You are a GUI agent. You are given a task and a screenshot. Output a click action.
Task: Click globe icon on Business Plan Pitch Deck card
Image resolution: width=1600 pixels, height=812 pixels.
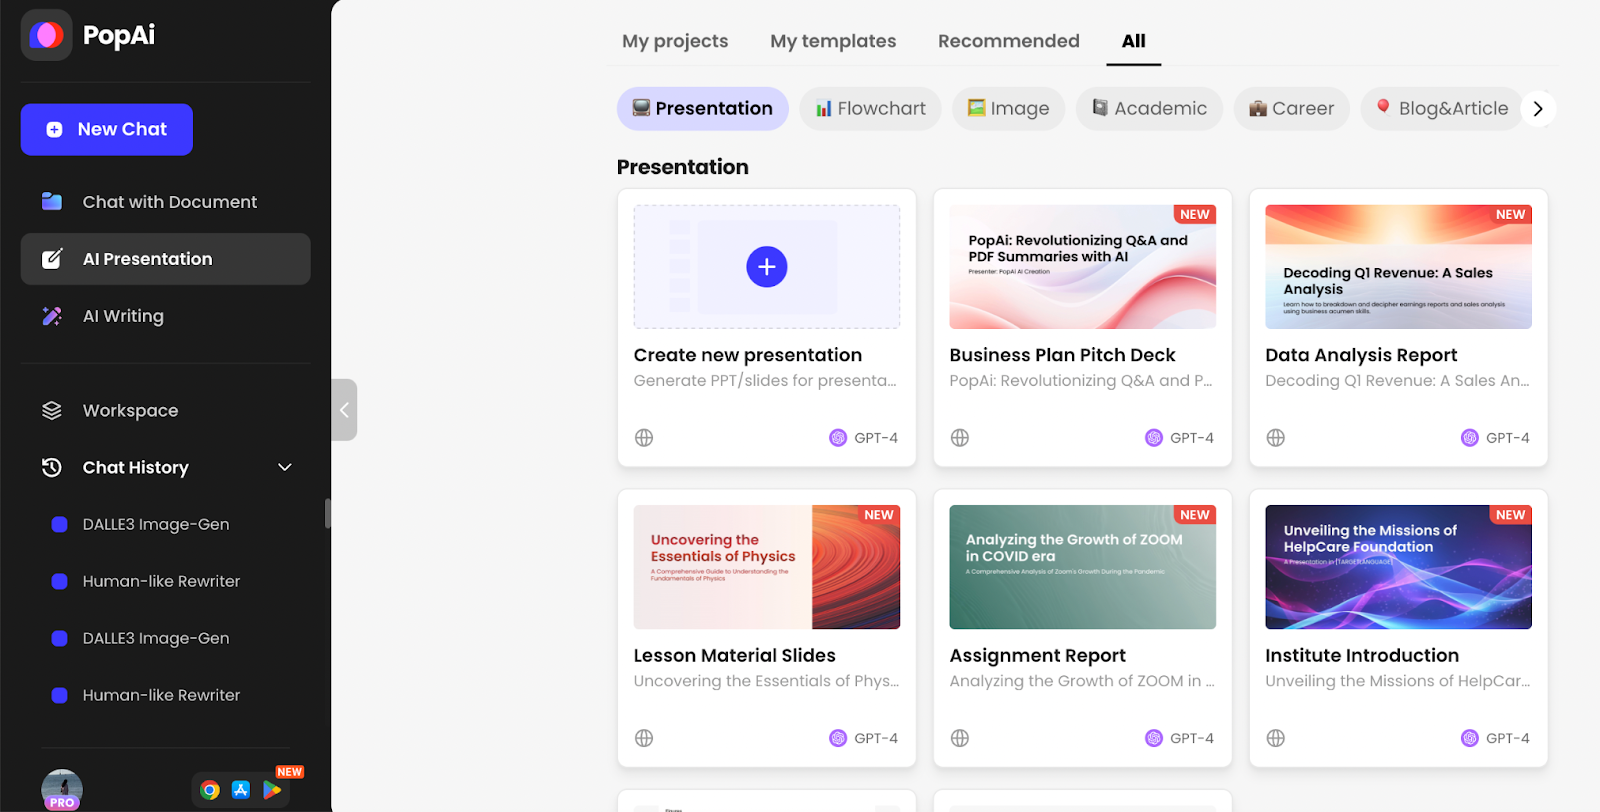coord(960,438)
